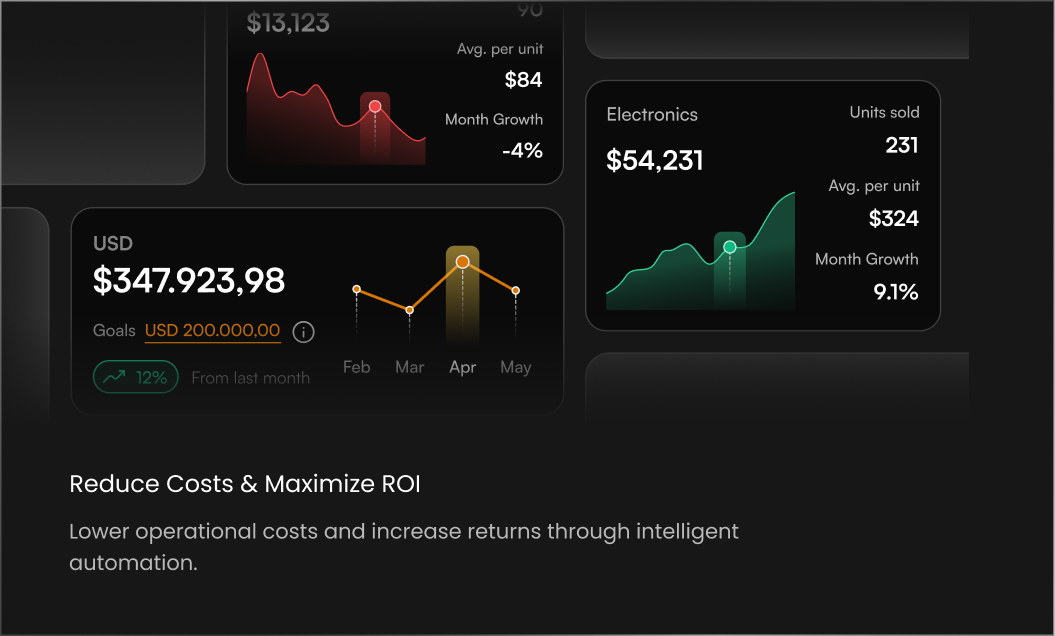Click the Electronics card title
1055x636 pixels.
pyautogui.click(x=652, y=114)
